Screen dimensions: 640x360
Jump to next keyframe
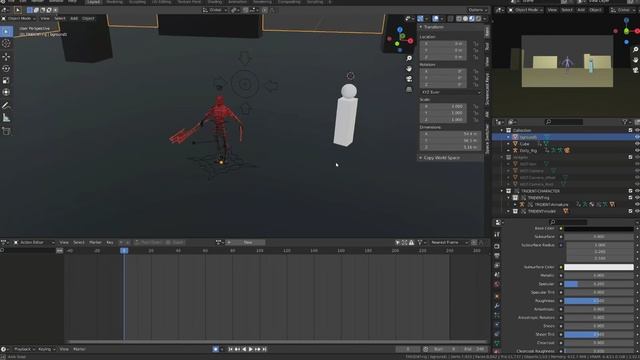pos(258,349)
